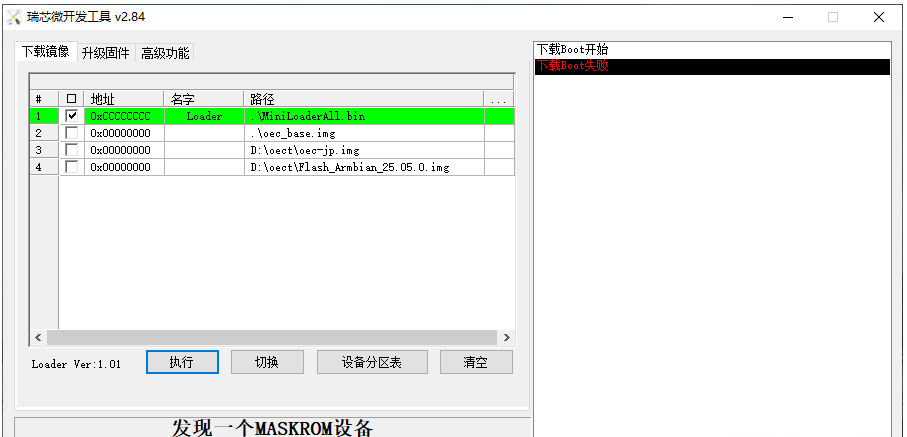Click the scrollbar left arrow
The height and width of the screenshot is (437, 907).
coord(38,337)
